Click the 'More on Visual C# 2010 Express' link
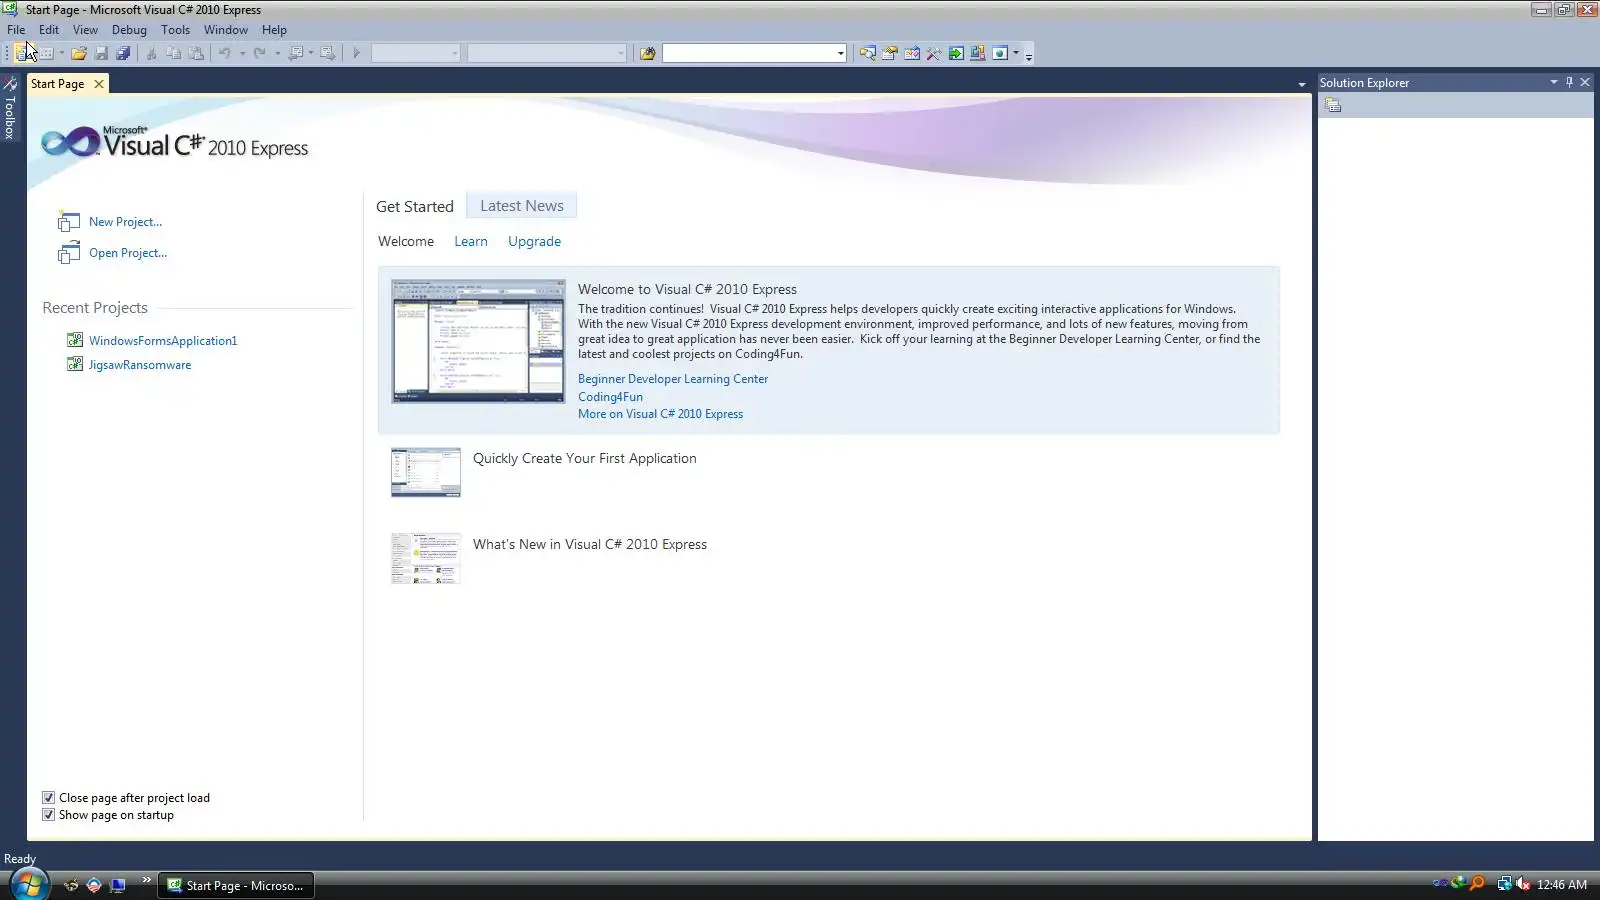1600x900 pixels. [x=660, y=414]
